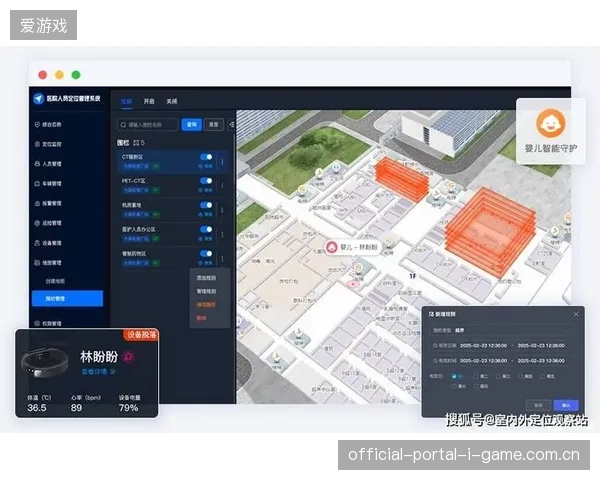Click the 设备脱落 alert badge
The width and height of the screenshot is (600, 480).
tap(141, 335)
